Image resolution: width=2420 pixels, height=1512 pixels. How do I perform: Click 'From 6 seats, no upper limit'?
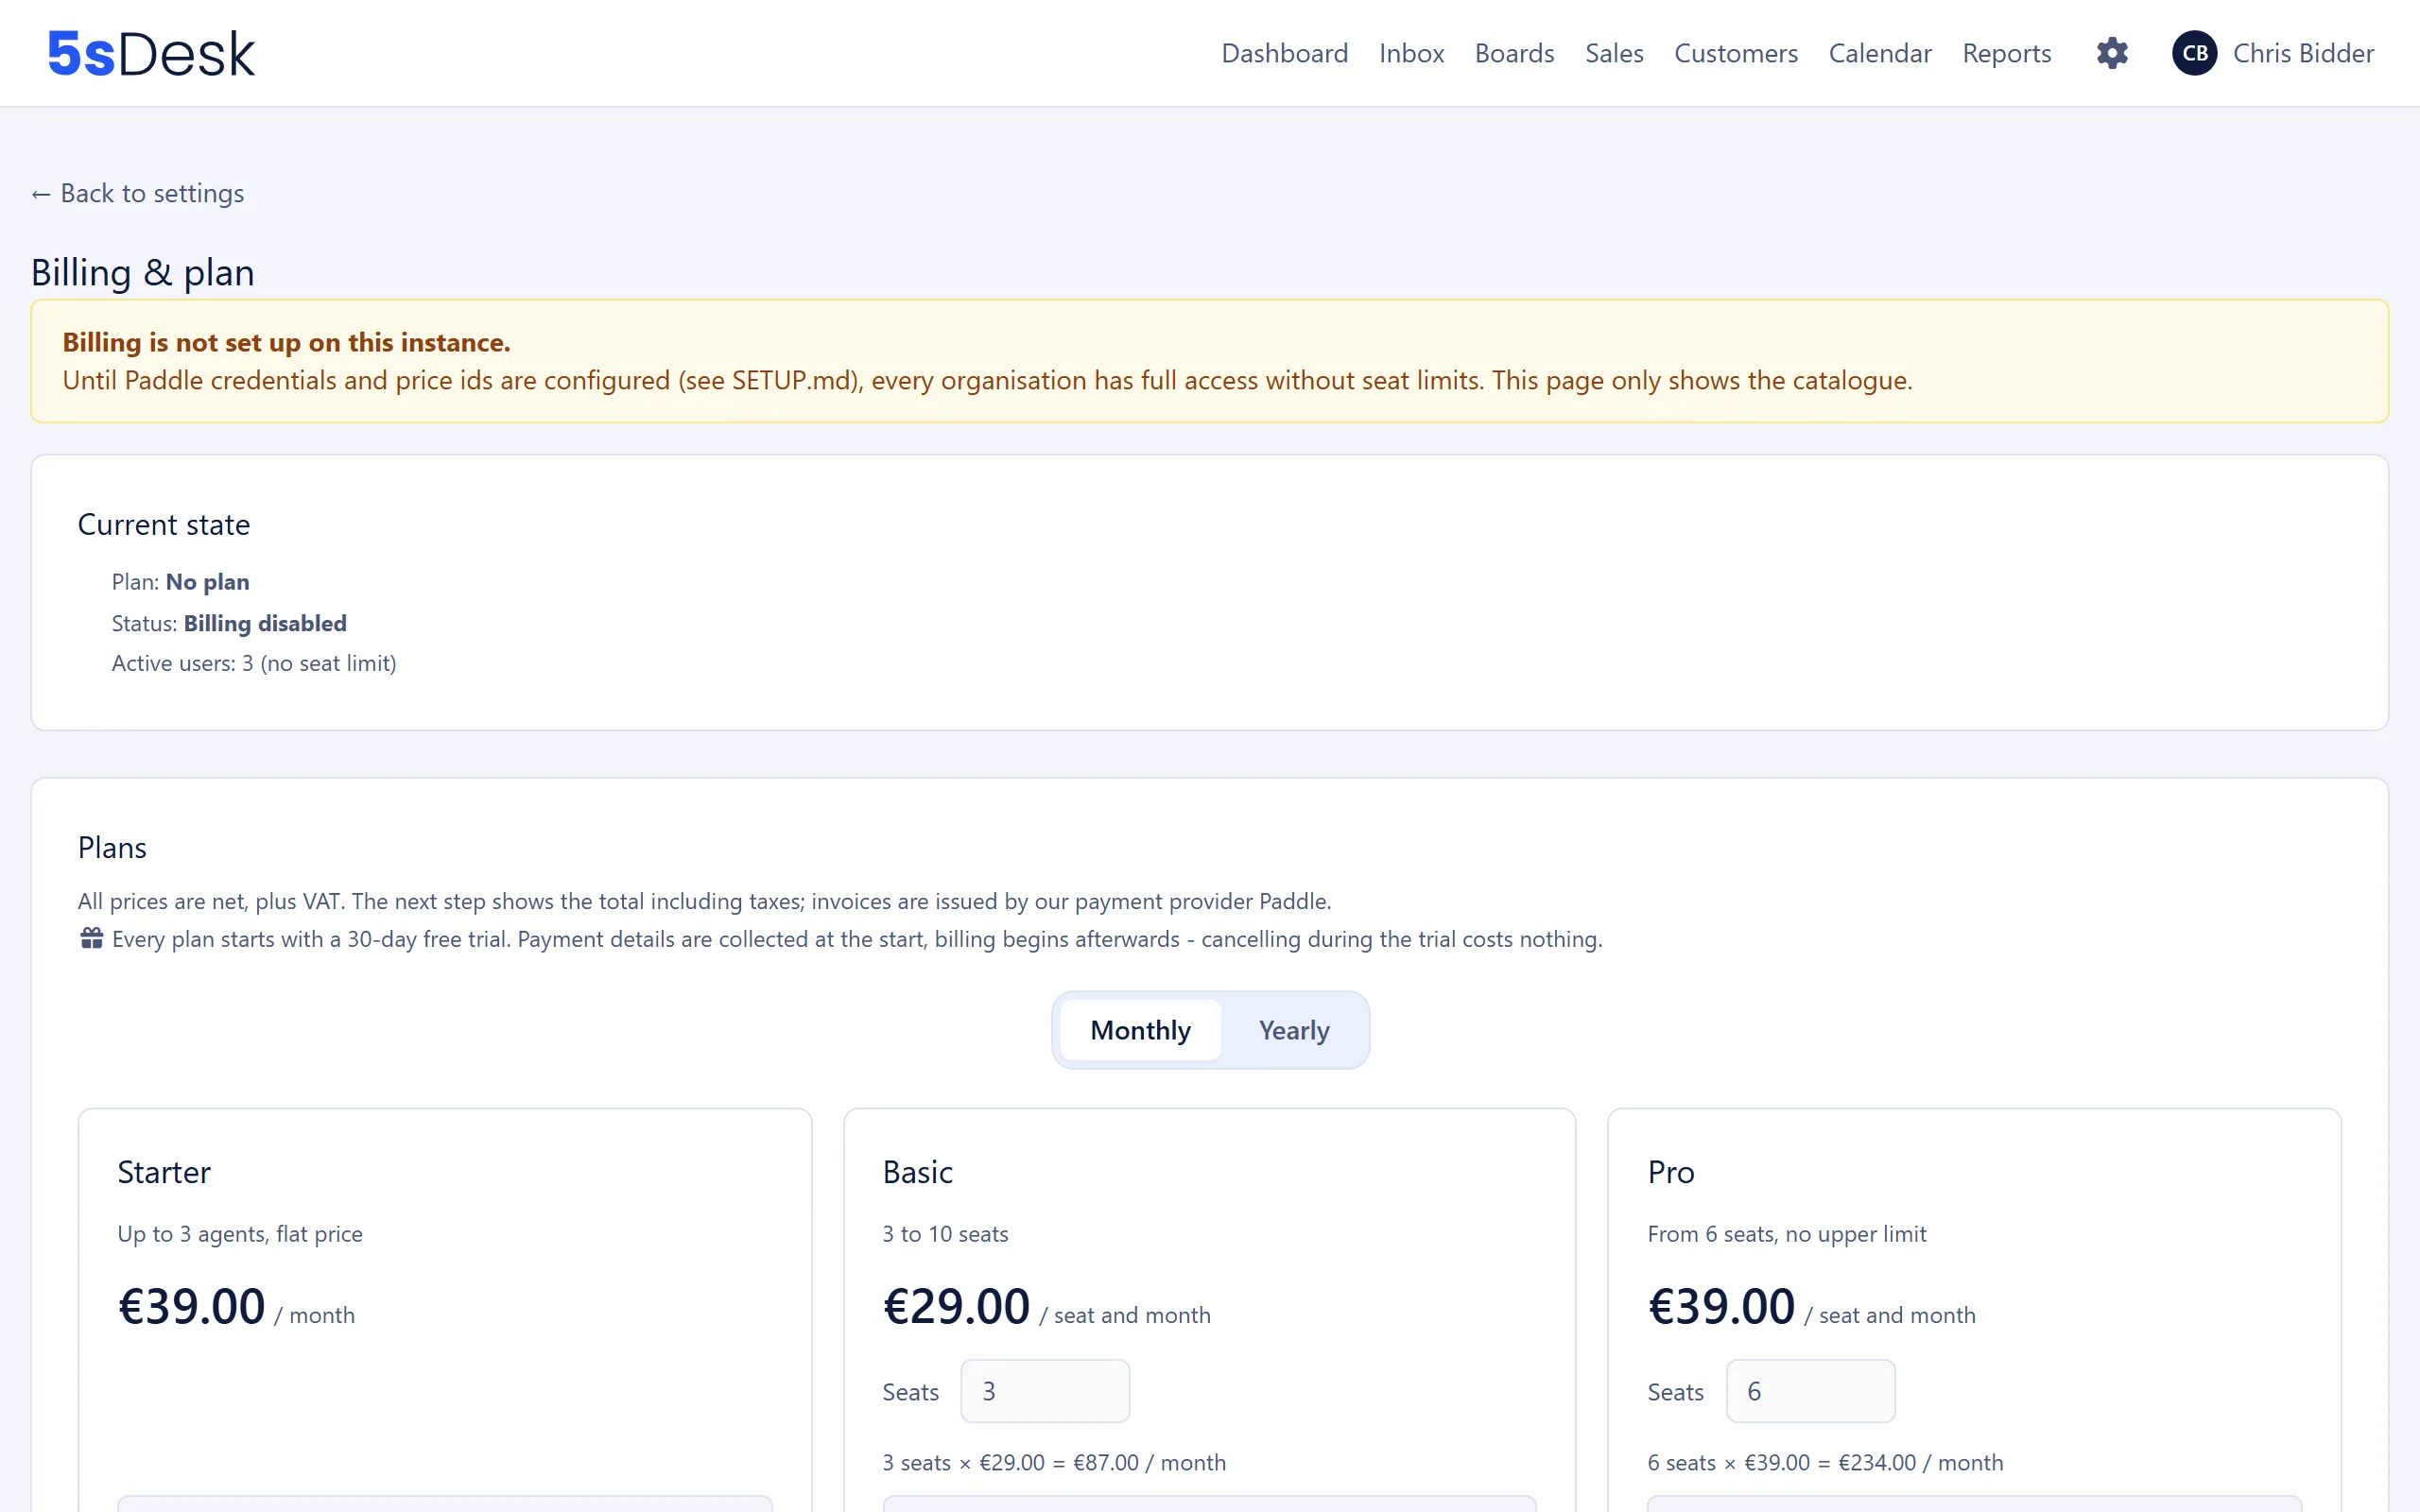tap(1786, 1234)
